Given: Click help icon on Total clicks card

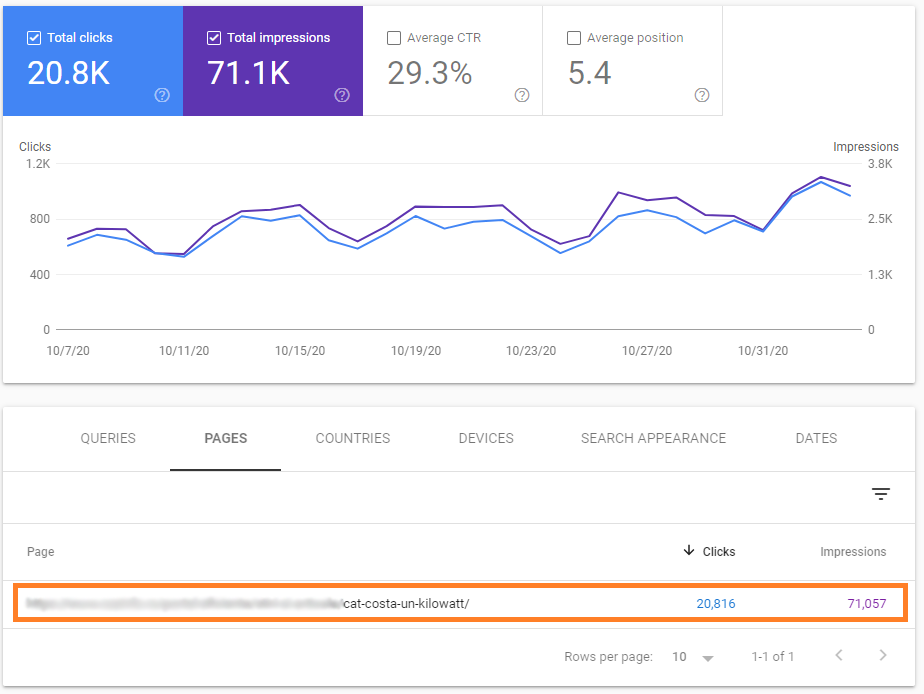Looking at the screenshot, I should [162, 95].
